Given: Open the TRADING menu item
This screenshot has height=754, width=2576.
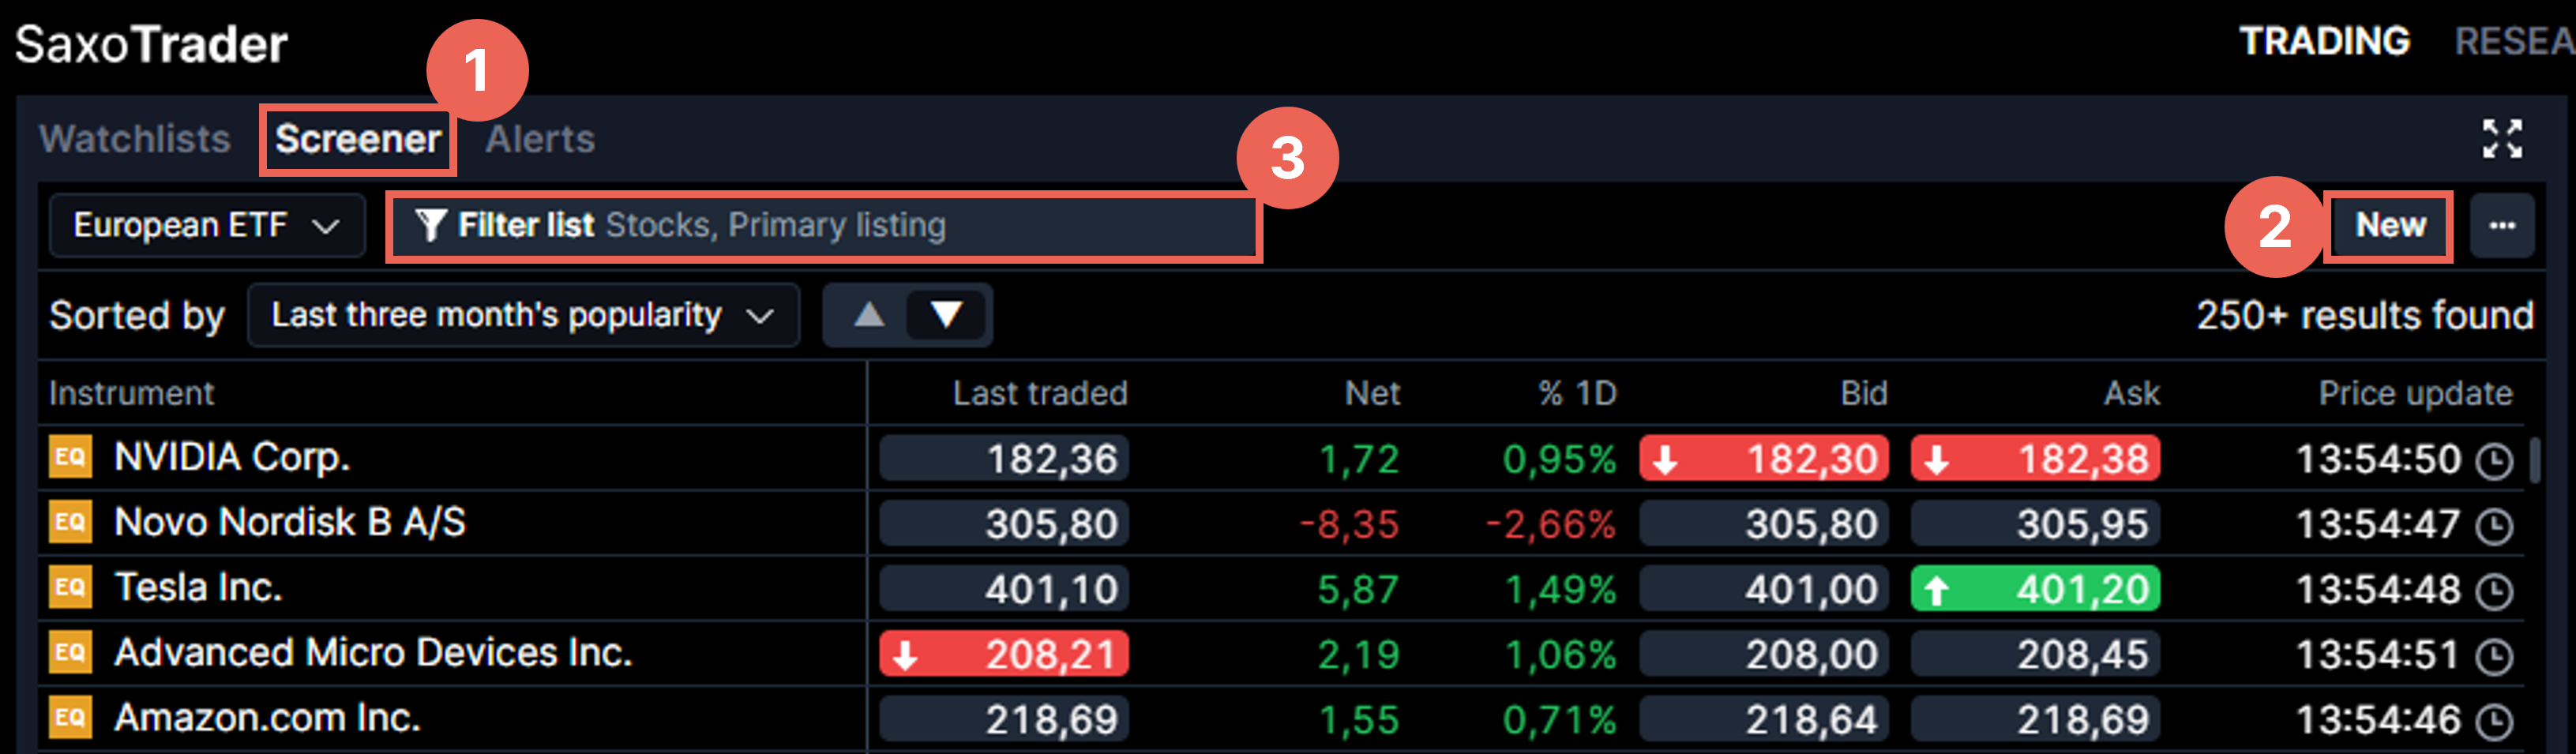Looking at the screenshot, I should (2324, 42).
